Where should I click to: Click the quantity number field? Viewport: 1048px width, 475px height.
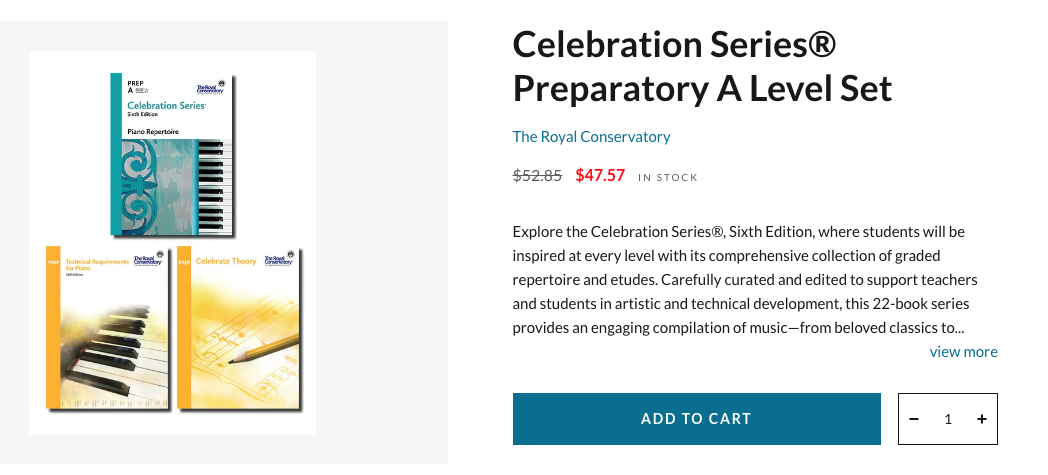(948, 419)
